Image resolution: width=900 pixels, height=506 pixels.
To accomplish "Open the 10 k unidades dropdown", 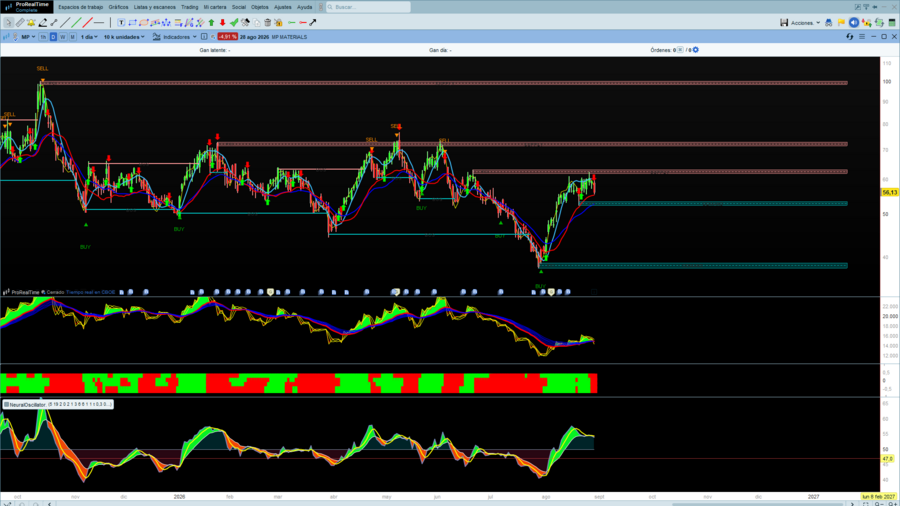I will (x=124, y=37).
